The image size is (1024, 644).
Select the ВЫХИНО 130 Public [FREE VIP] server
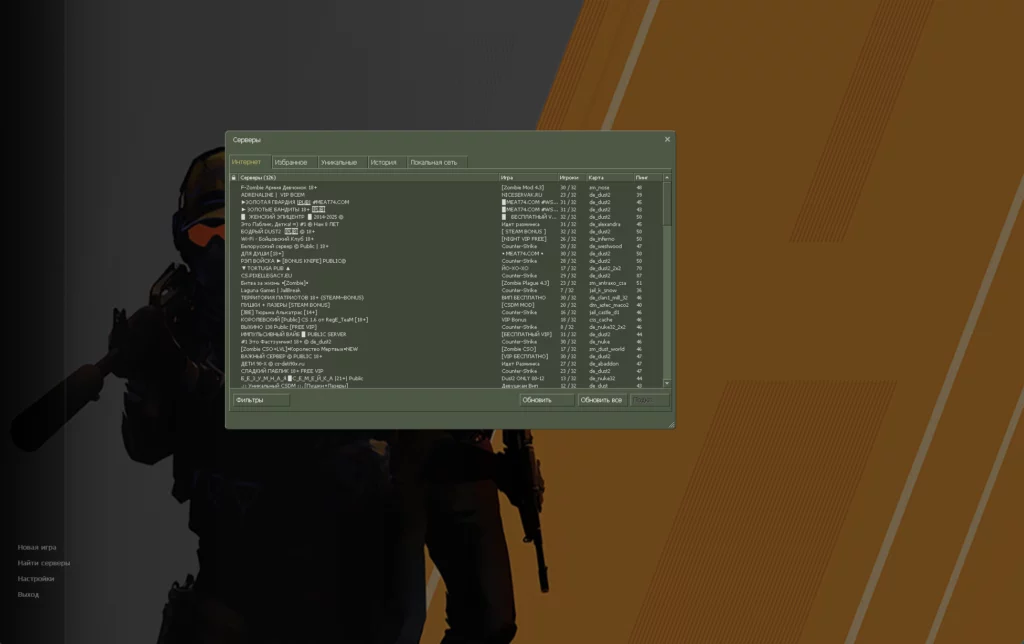pyautogui.click(x=446, y=327)
